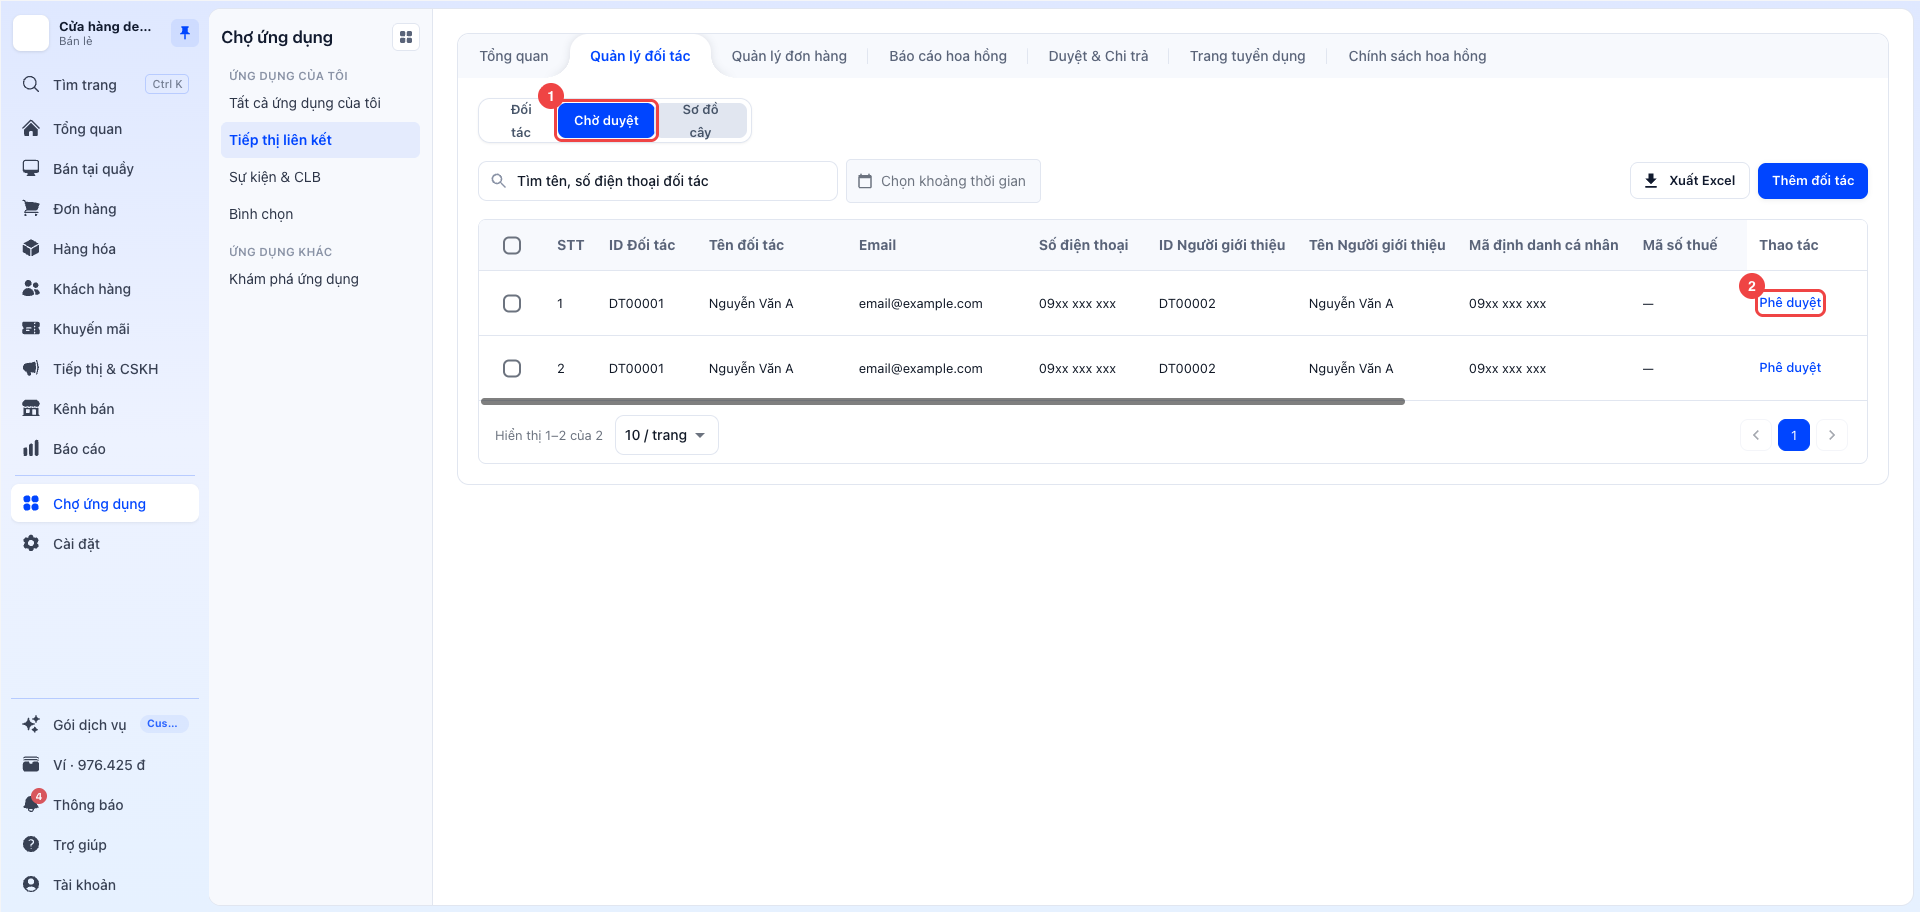This screenshot has width=1920, height=912.
Task: Open Kênh bán store icon
Action: point(31,409)
